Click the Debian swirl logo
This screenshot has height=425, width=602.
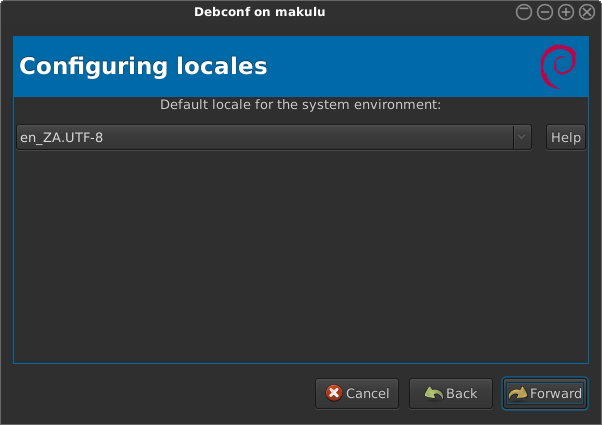coord(556,68)
